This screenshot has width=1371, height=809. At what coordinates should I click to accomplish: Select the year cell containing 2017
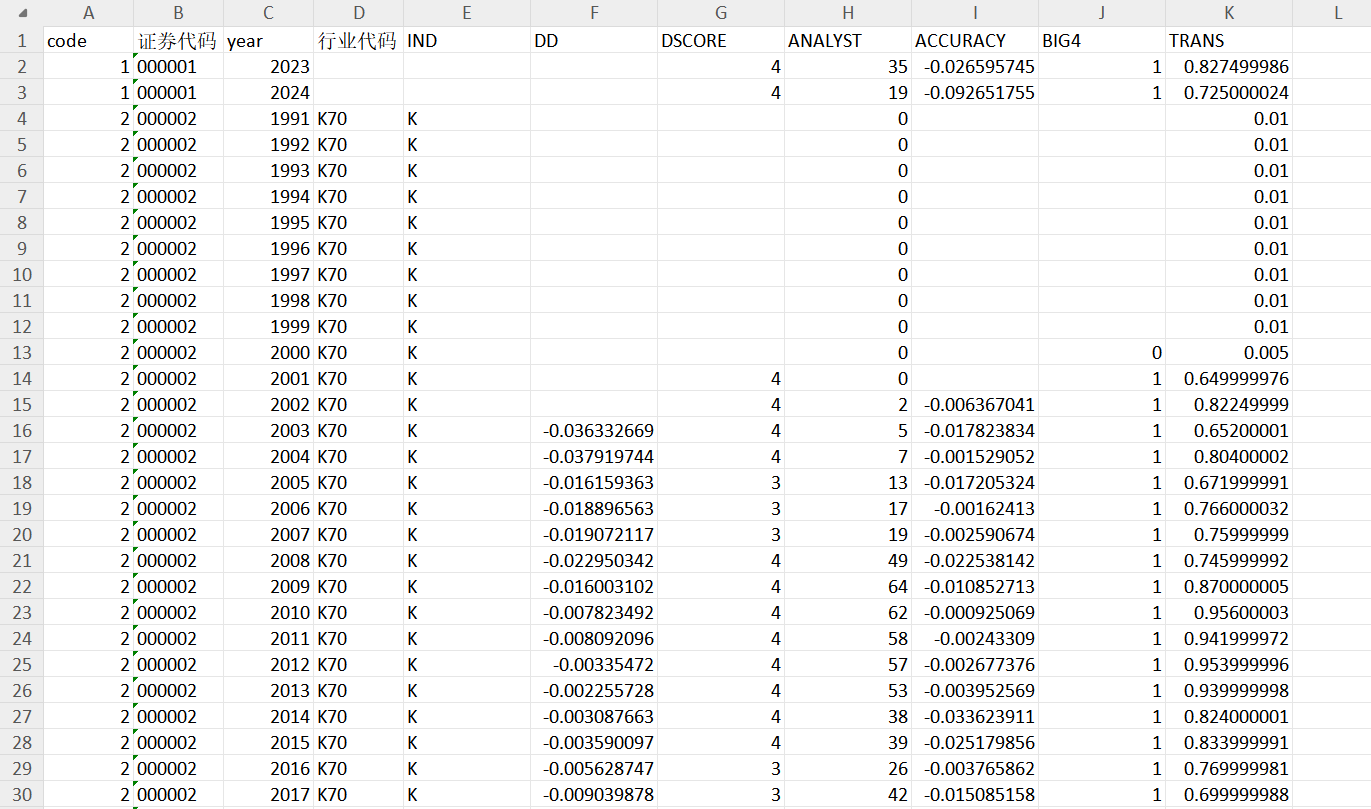tap(268, 795)
